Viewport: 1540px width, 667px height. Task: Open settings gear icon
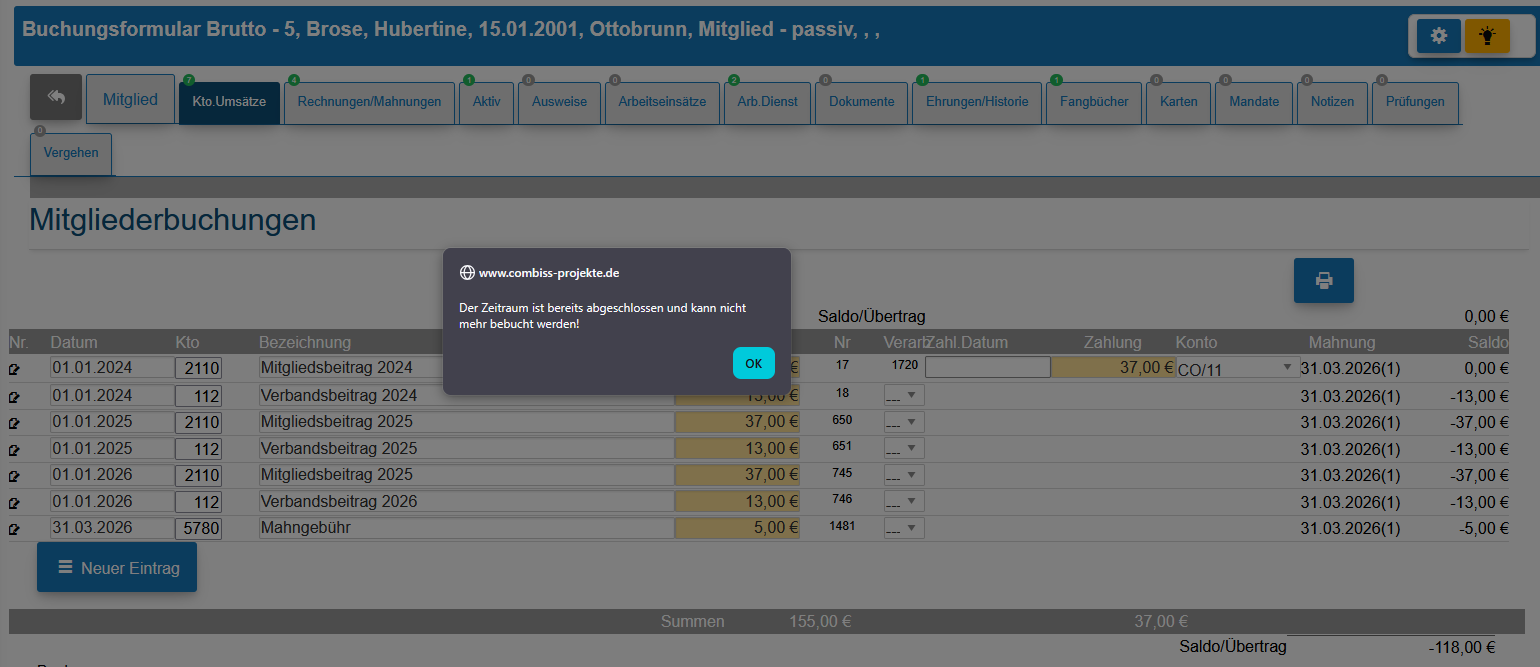click(x=1439, y=36)
